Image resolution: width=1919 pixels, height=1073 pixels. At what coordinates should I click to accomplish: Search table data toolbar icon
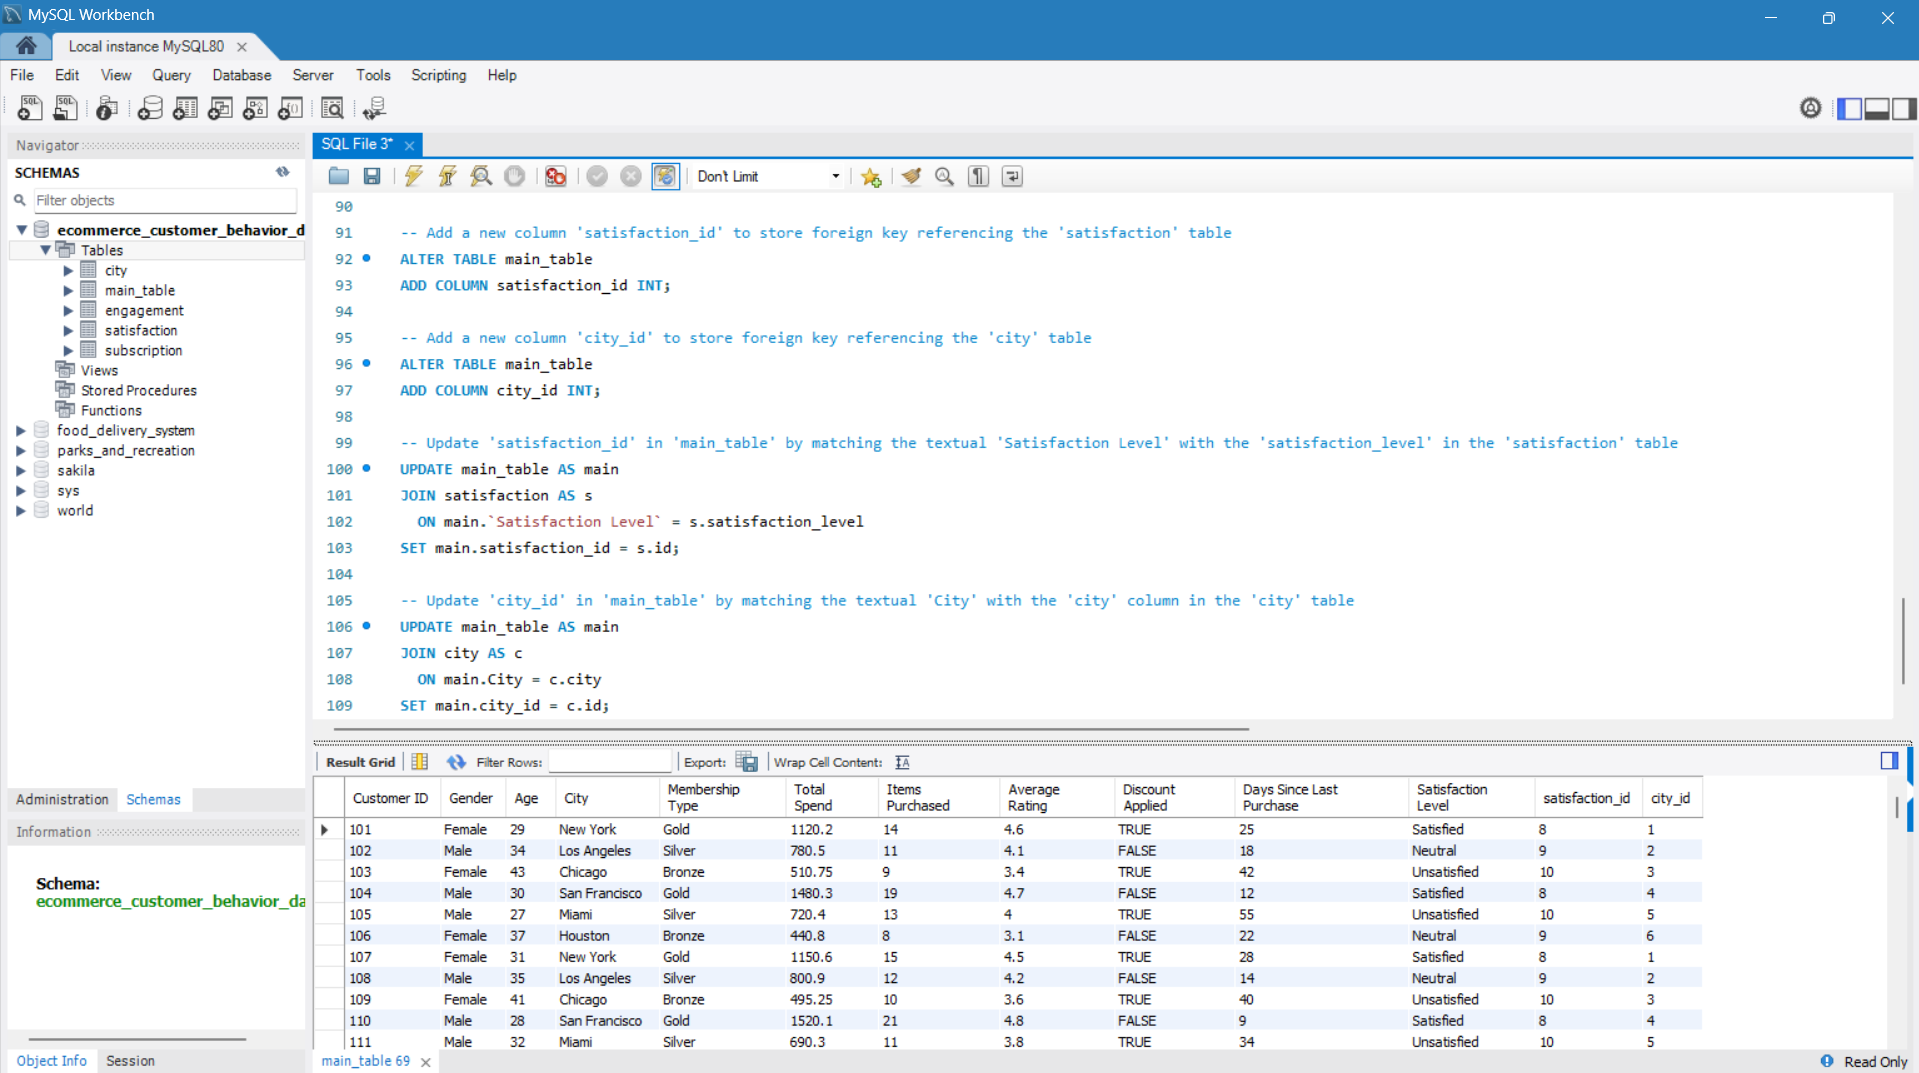pos(332,108)
